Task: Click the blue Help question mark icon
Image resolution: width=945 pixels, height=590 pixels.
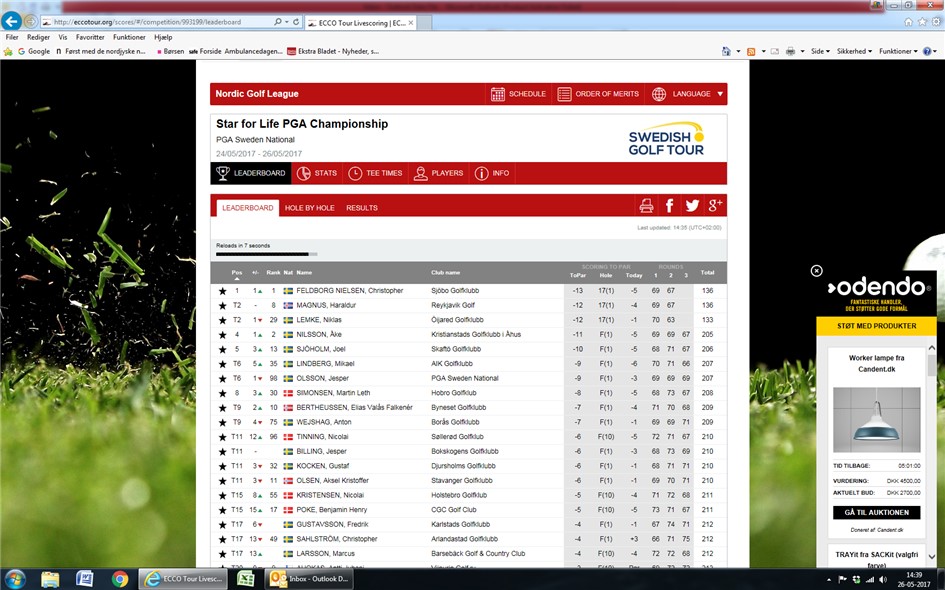Action: point(928,52)
